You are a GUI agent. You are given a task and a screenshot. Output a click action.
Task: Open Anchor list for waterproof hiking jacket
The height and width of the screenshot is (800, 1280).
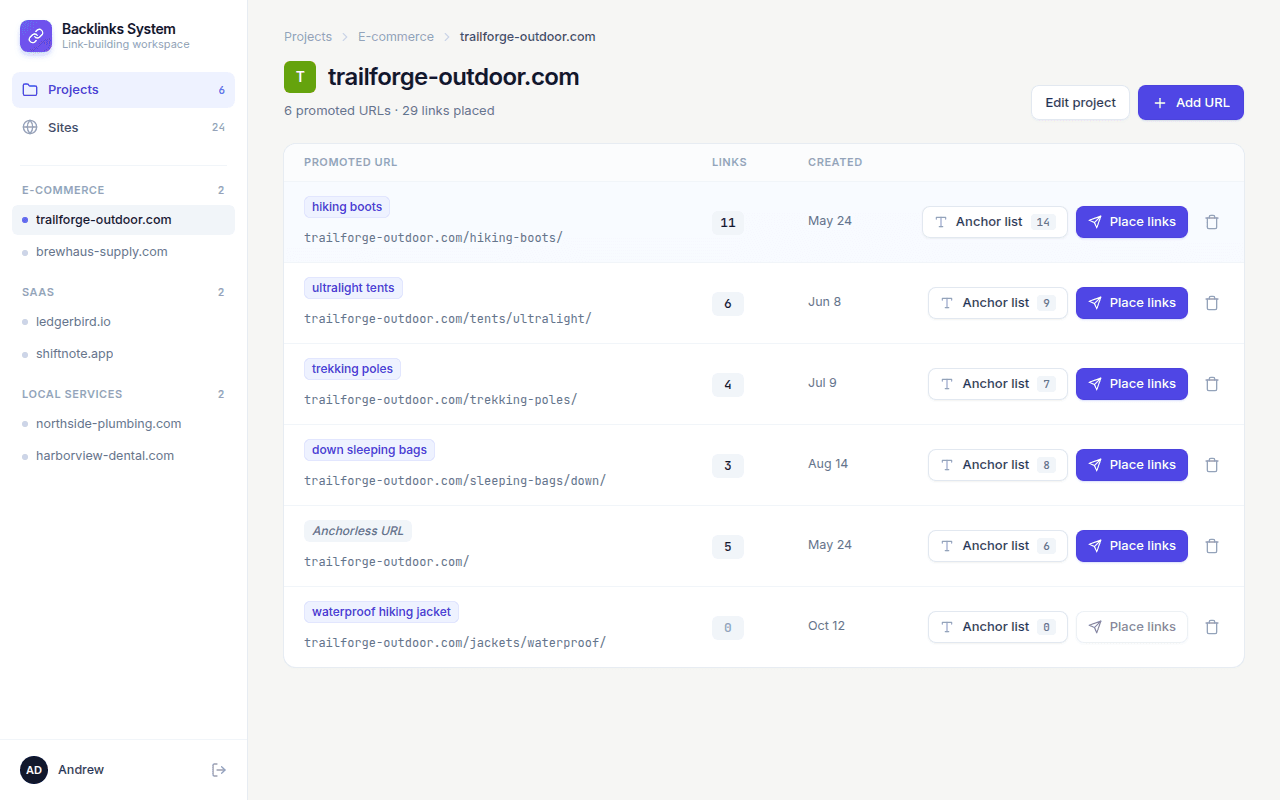(x=998, y=627)
